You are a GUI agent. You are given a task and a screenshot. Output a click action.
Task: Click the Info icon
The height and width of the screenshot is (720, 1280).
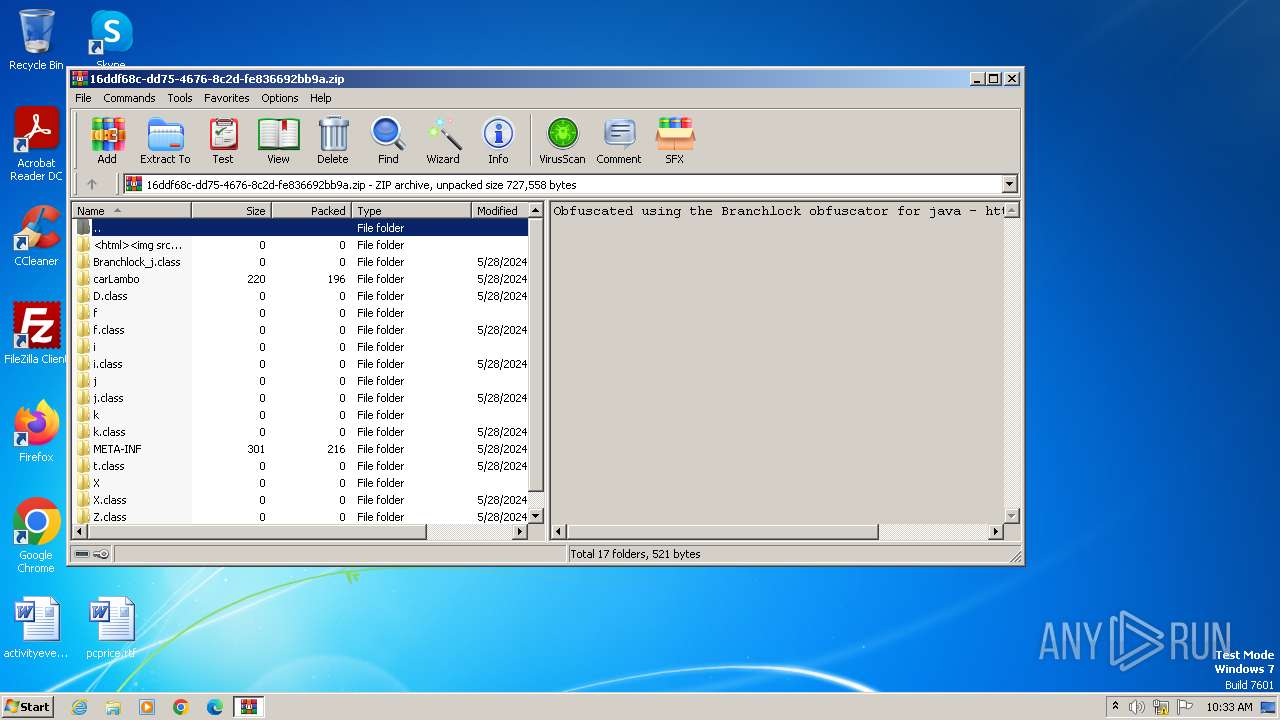click(498, 140)
